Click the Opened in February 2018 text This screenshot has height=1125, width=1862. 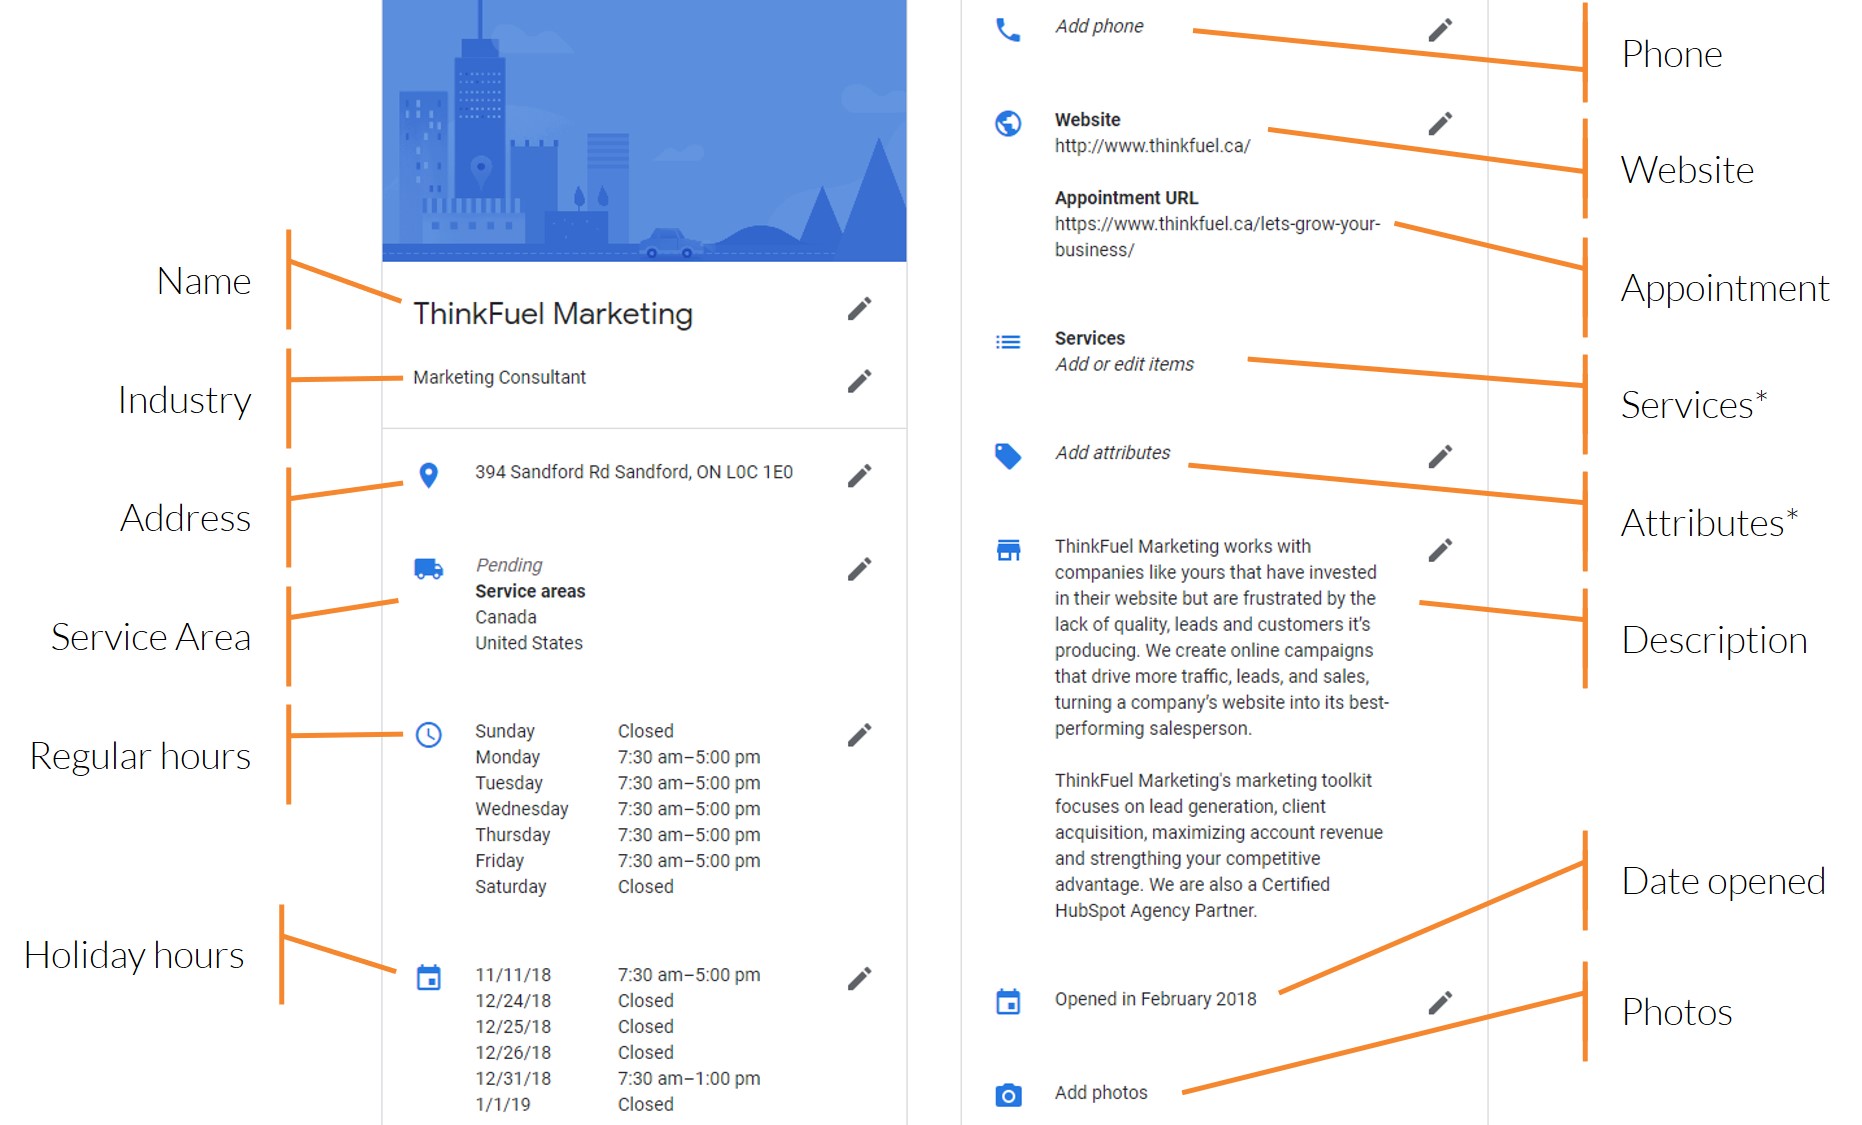coord(1155,999)
